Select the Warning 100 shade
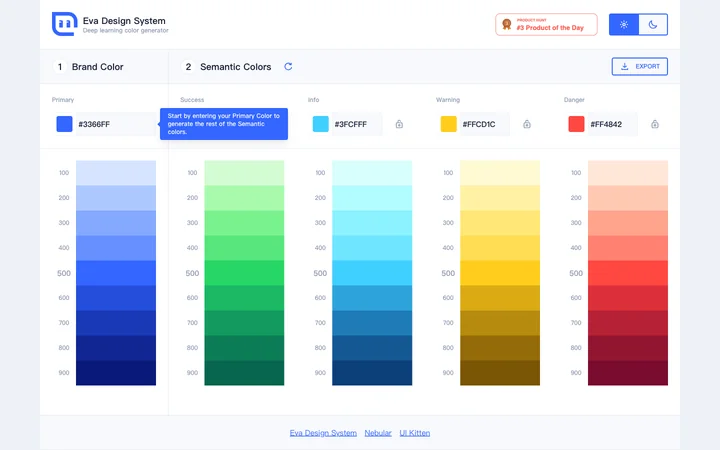Image resolution: width=720 pixels, height=450 pixels. tap(500, 173)
